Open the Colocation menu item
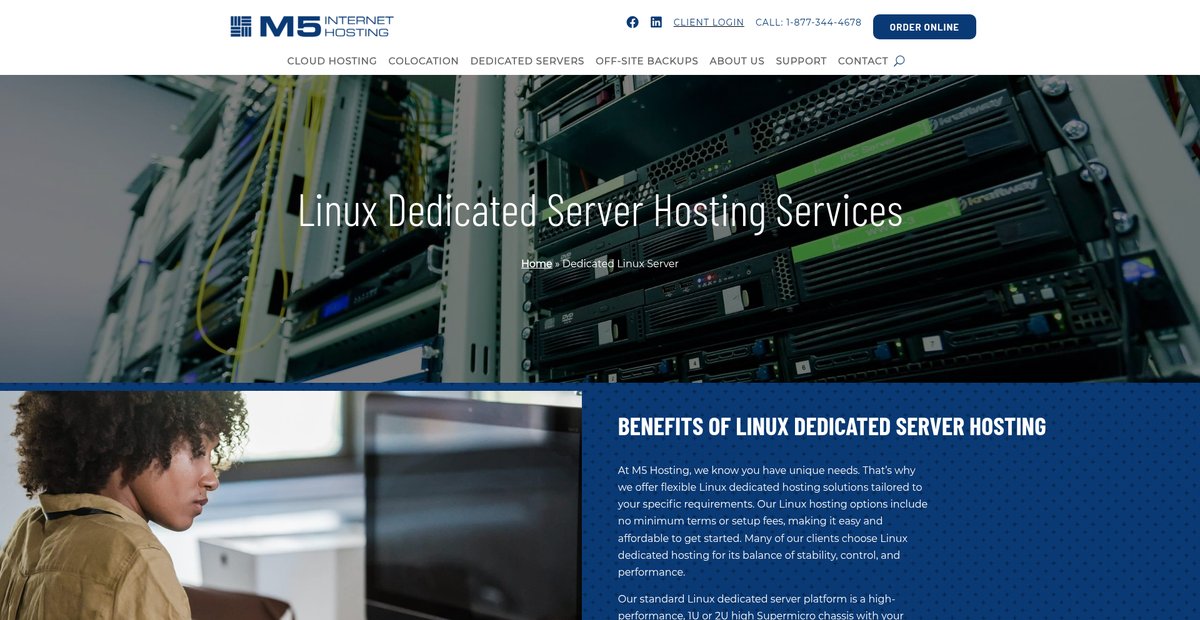The width and height of the screenshot is (1200, 620). coord(423,61)
